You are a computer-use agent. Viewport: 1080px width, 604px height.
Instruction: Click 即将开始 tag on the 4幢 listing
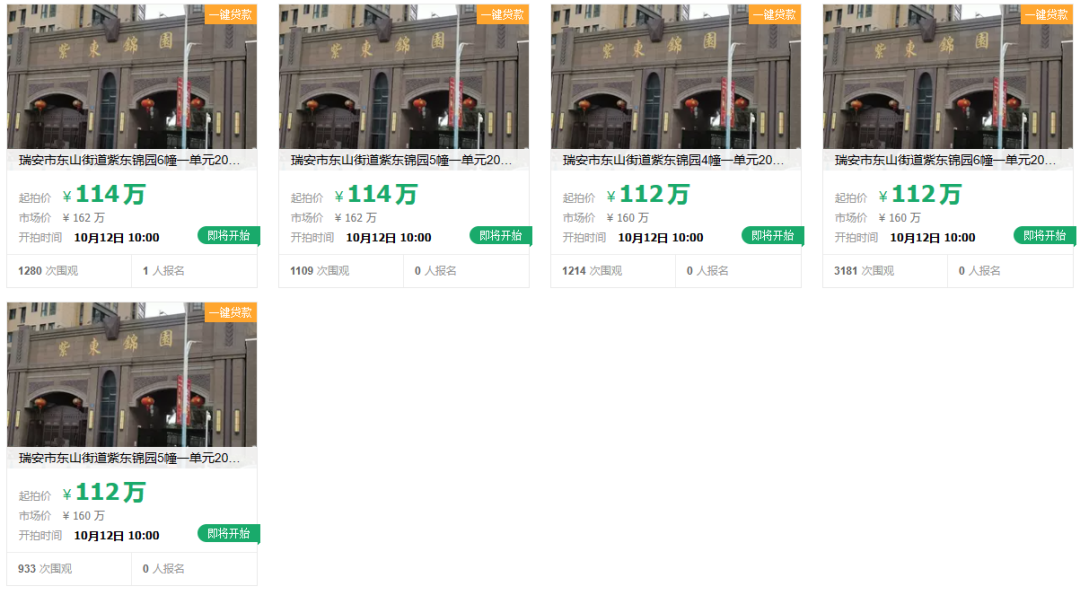773,236
